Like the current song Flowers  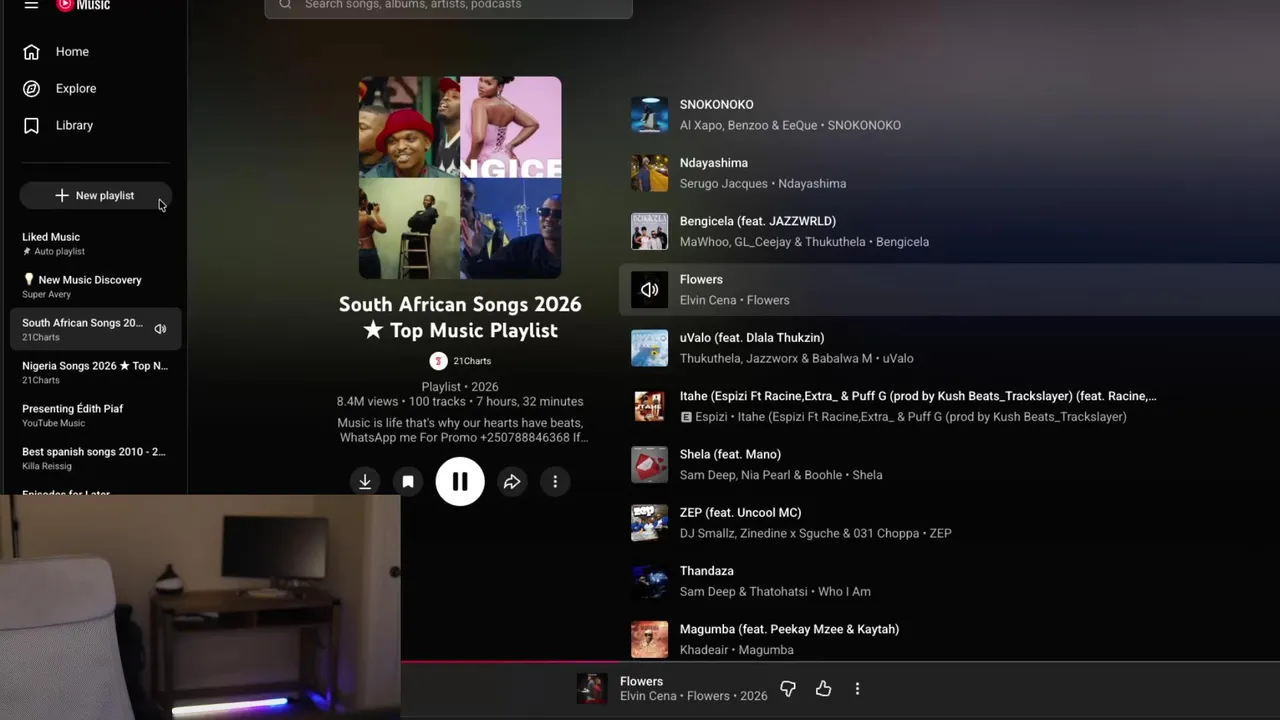tap(823, 689)
